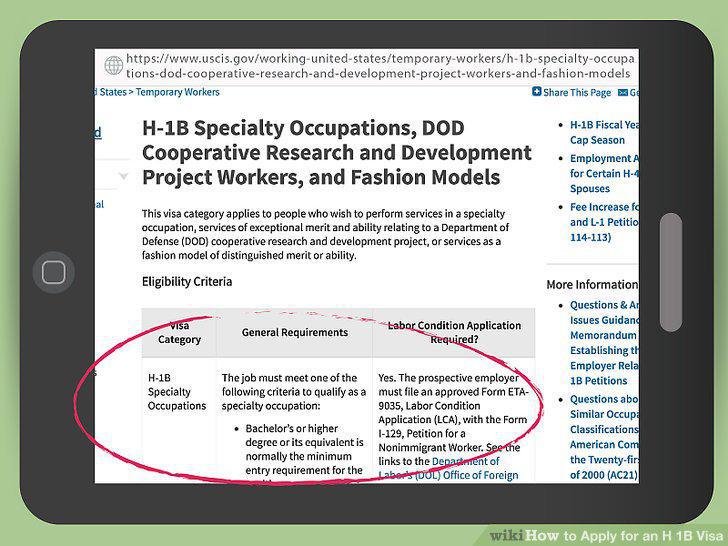Click the tablet side slider switch
Viewport: 728px width, 546px height.
pos(671,272)
